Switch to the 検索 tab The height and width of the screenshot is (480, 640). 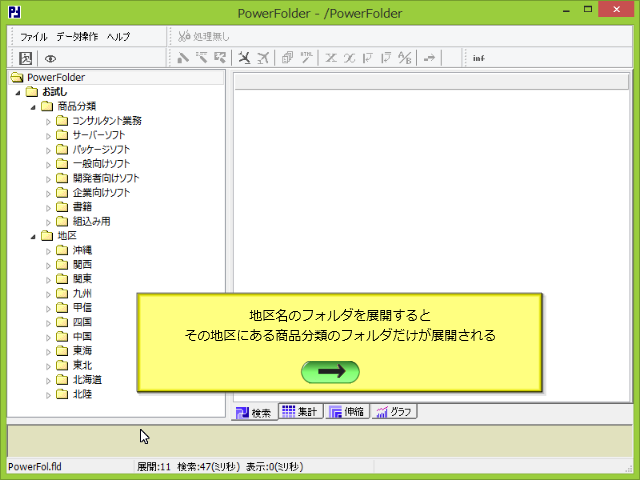[x=254, y=412]
